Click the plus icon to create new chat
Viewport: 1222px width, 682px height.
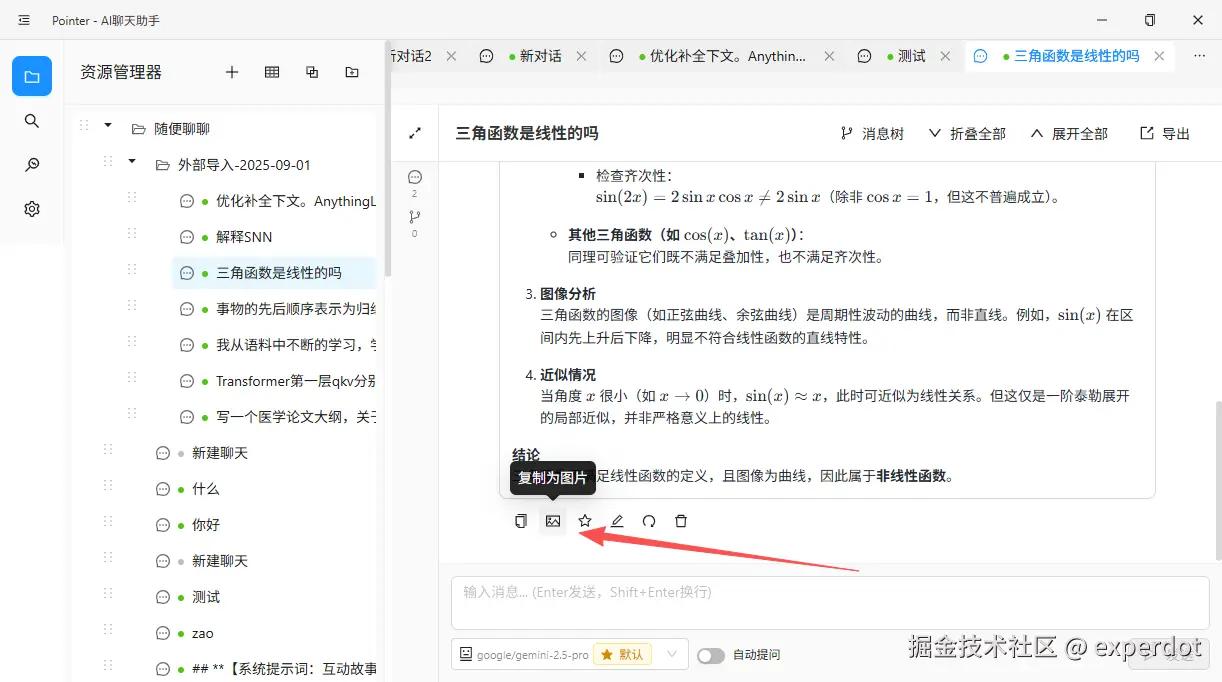pos(232,72)
